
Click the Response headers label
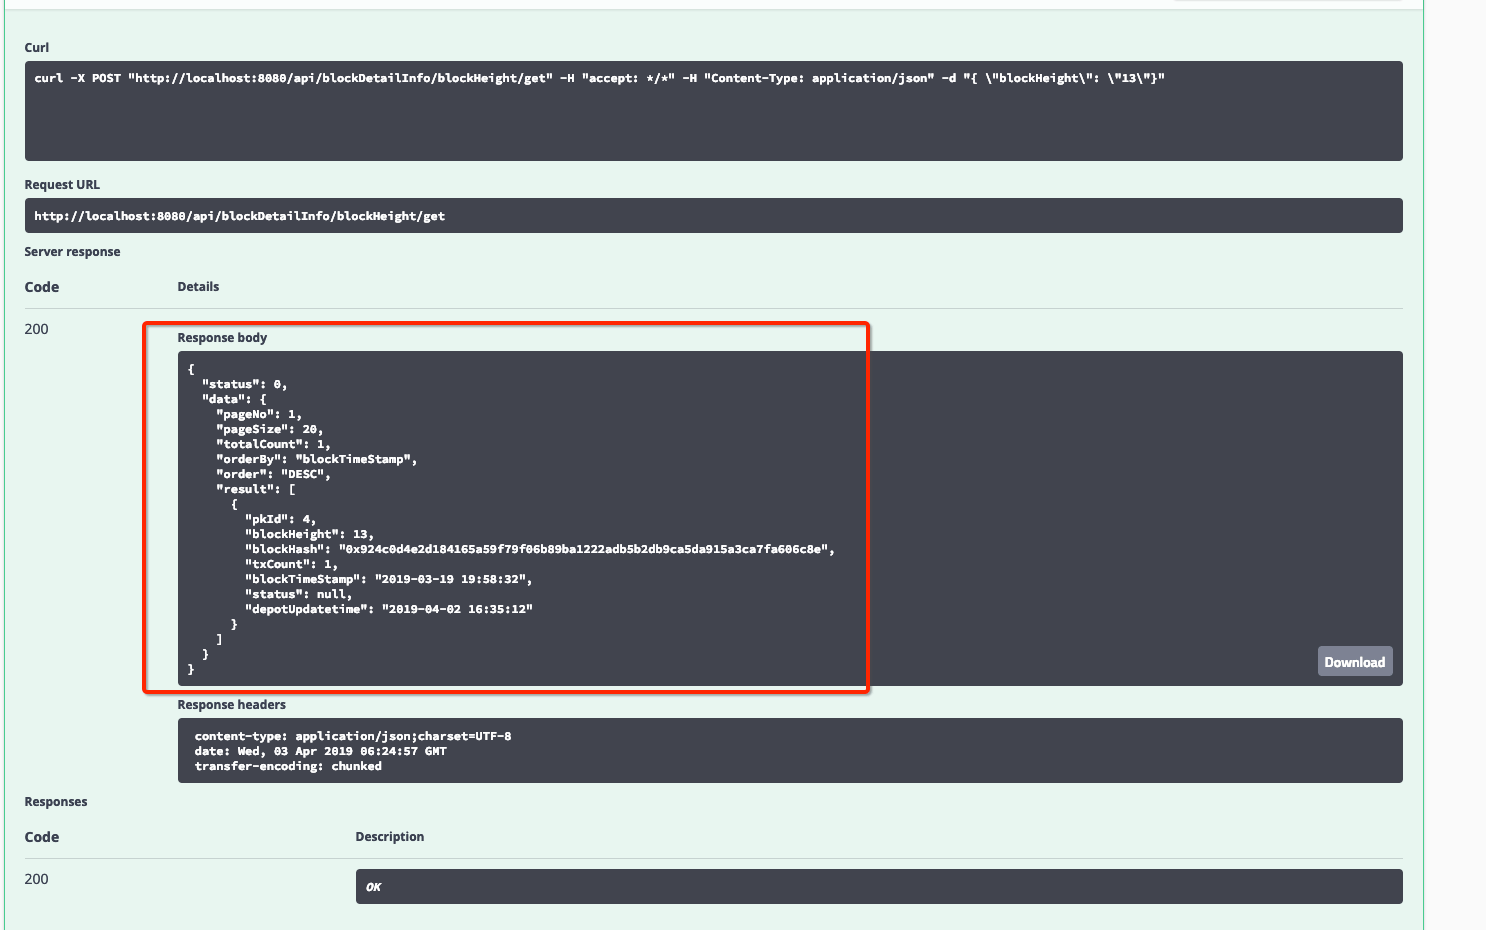point(231,705)
